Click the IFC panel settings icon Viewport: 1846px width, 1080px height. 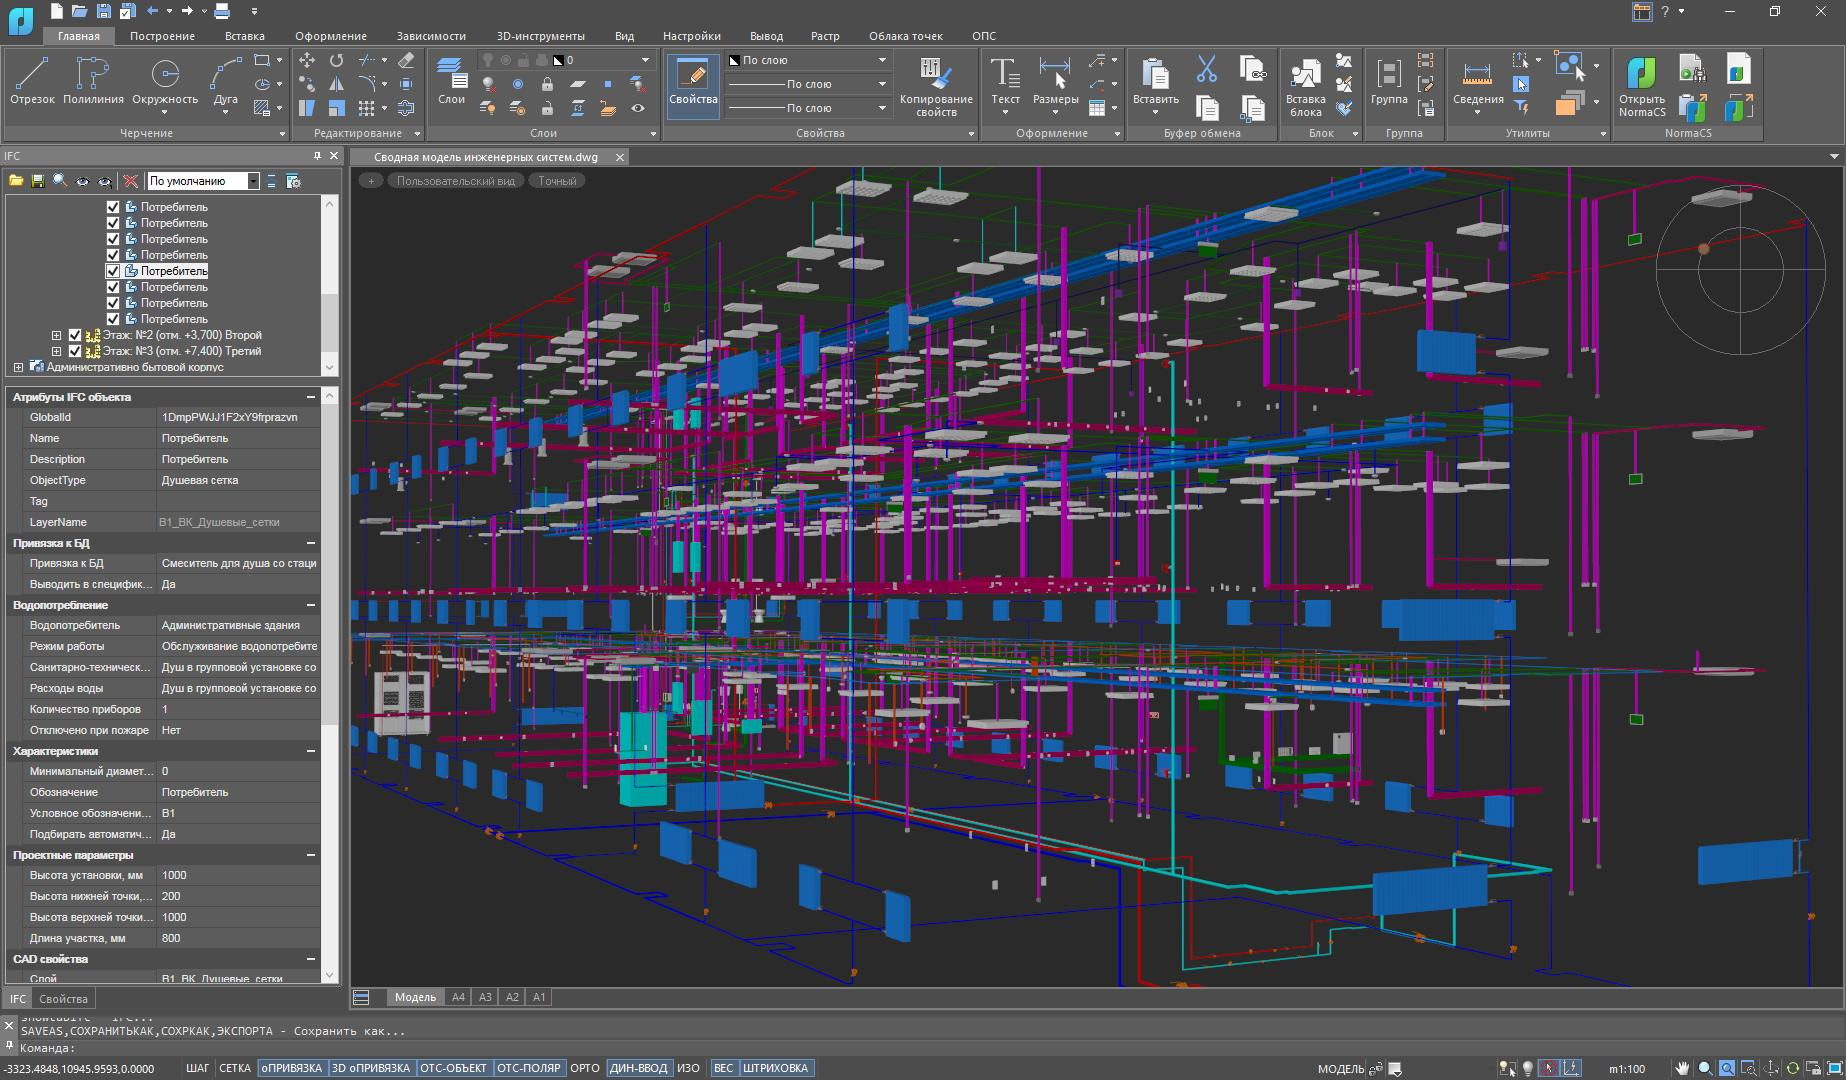click(x=293, y=181)
